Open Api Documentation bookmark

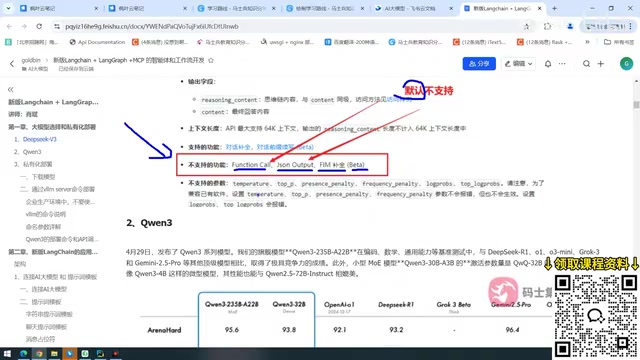[x=97, y=42]
